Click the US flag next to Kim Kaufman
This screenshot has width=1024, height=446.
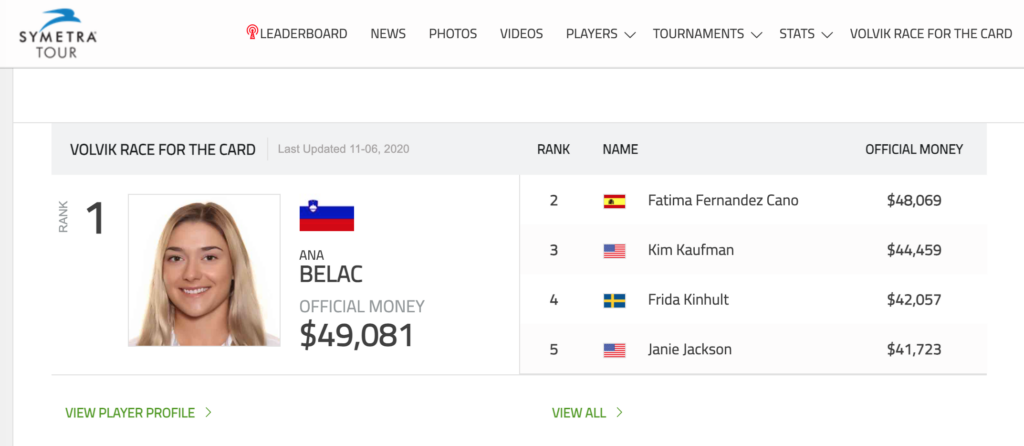pyautogui.click(x=614, y=251)
